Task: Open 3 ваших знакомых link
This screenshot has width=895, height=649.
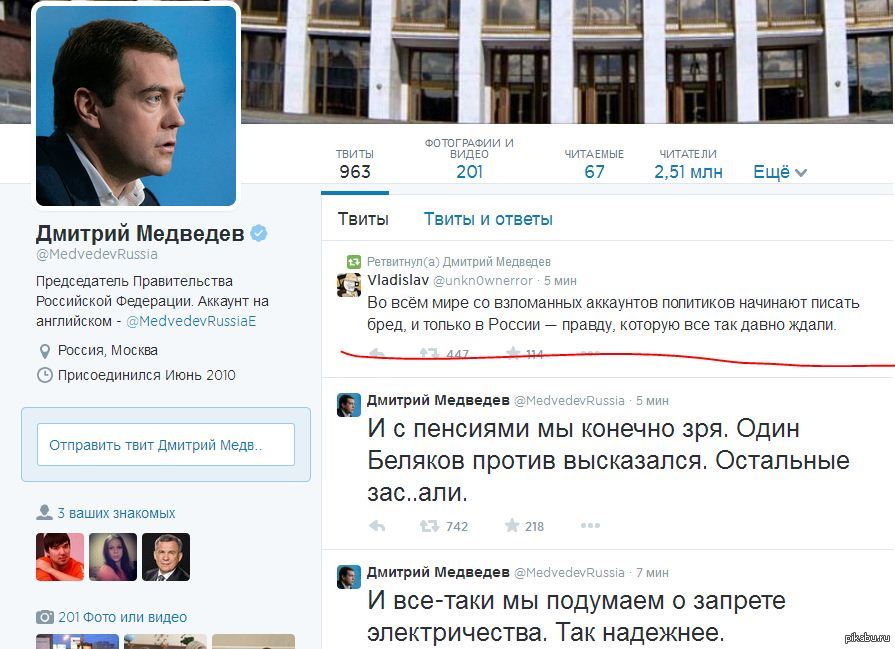Action: [116, 513]
